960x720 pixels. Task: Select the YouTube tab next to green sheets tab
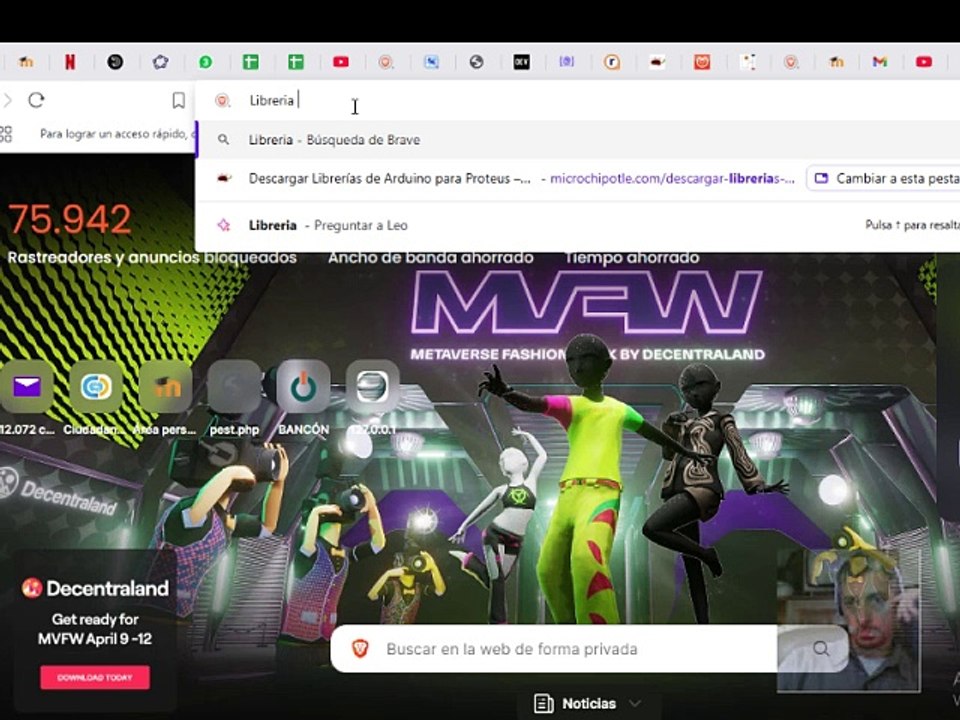(x=341, y=62)
